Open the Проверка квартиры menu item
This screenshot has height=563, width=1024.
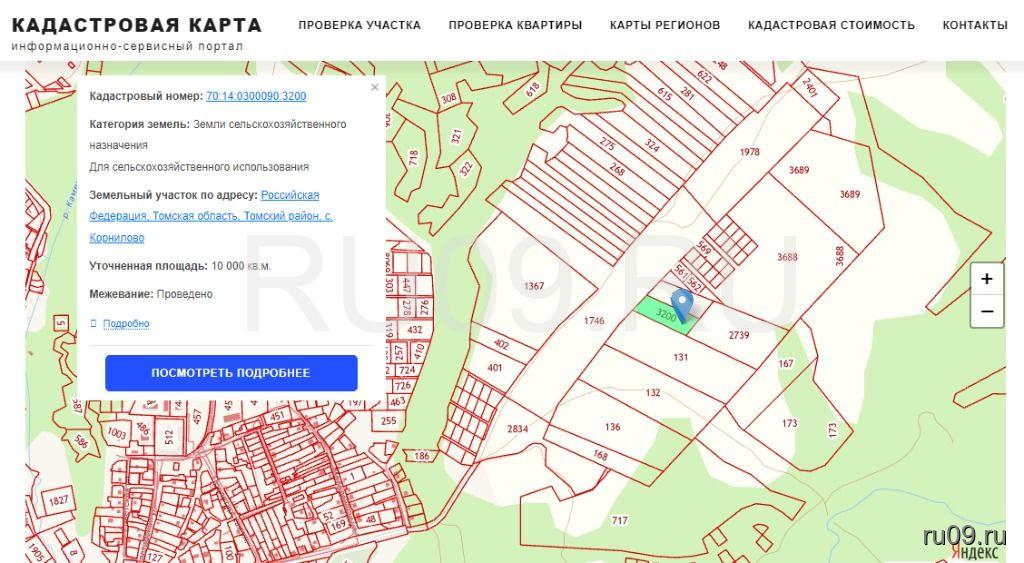515,25
